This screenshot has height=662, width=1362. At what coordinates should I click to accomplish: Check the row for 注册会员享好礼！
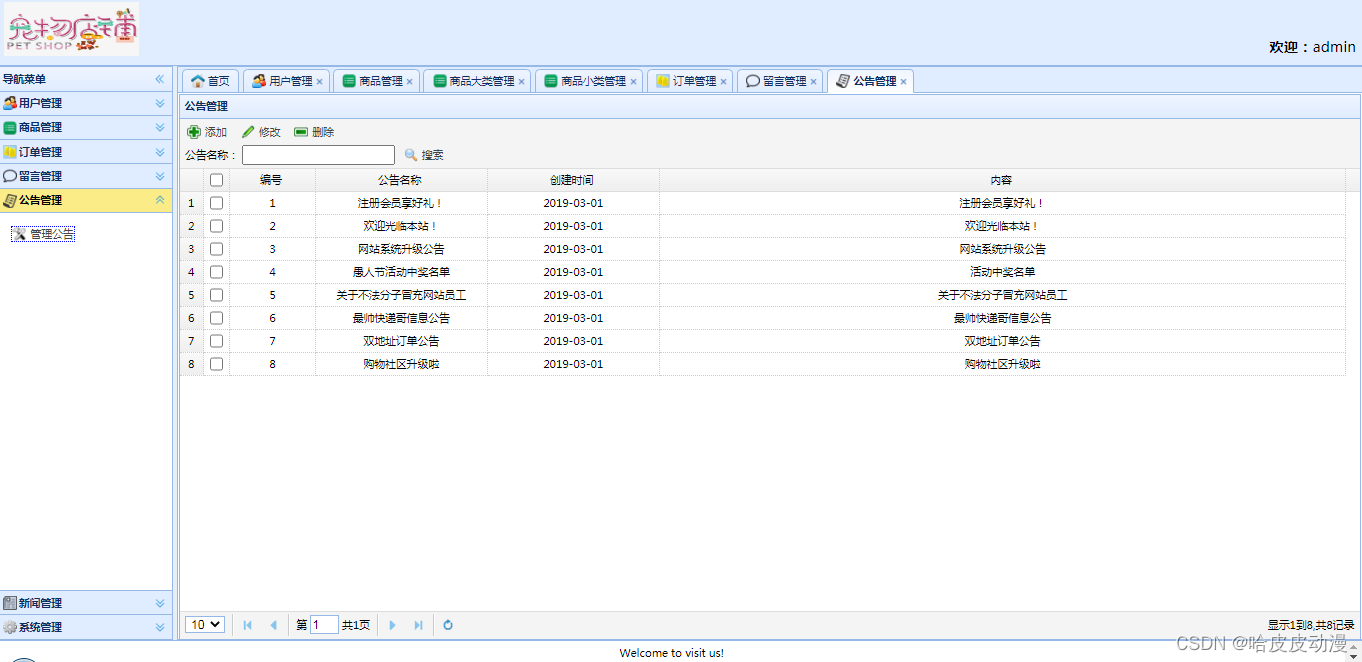(x=216, y=203)
